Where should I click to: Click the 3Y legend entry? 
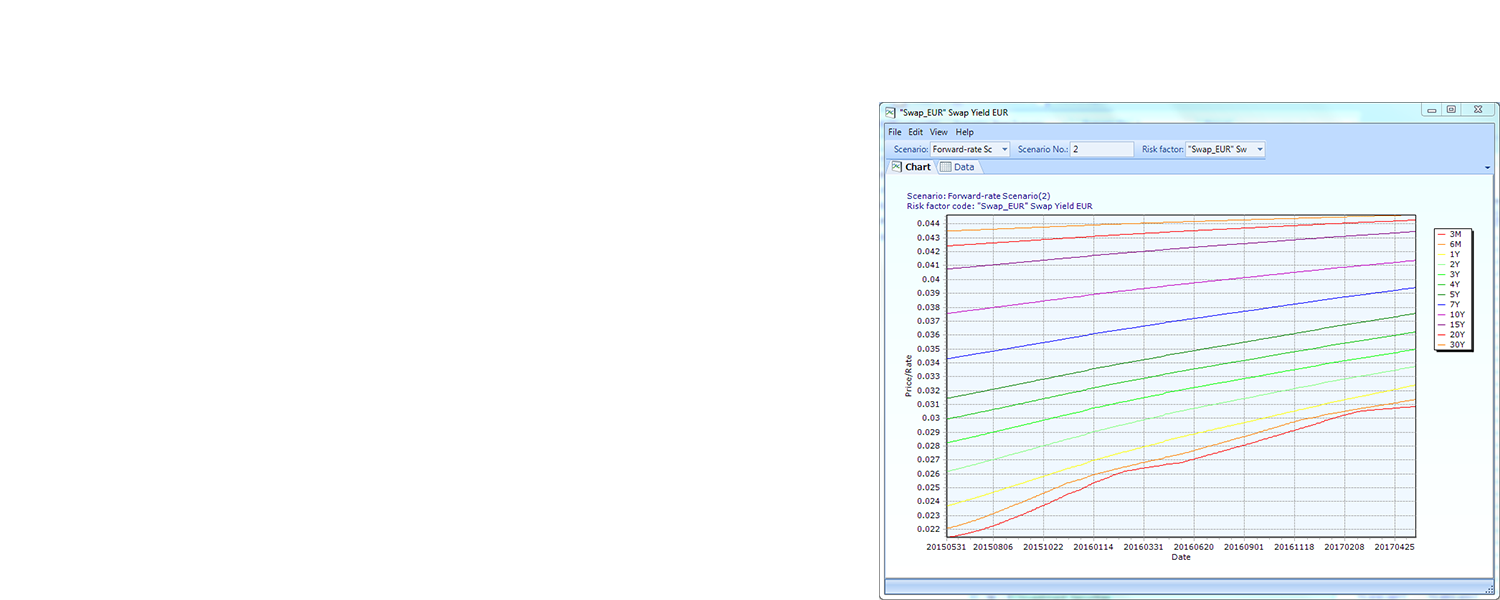(1449, 274)
